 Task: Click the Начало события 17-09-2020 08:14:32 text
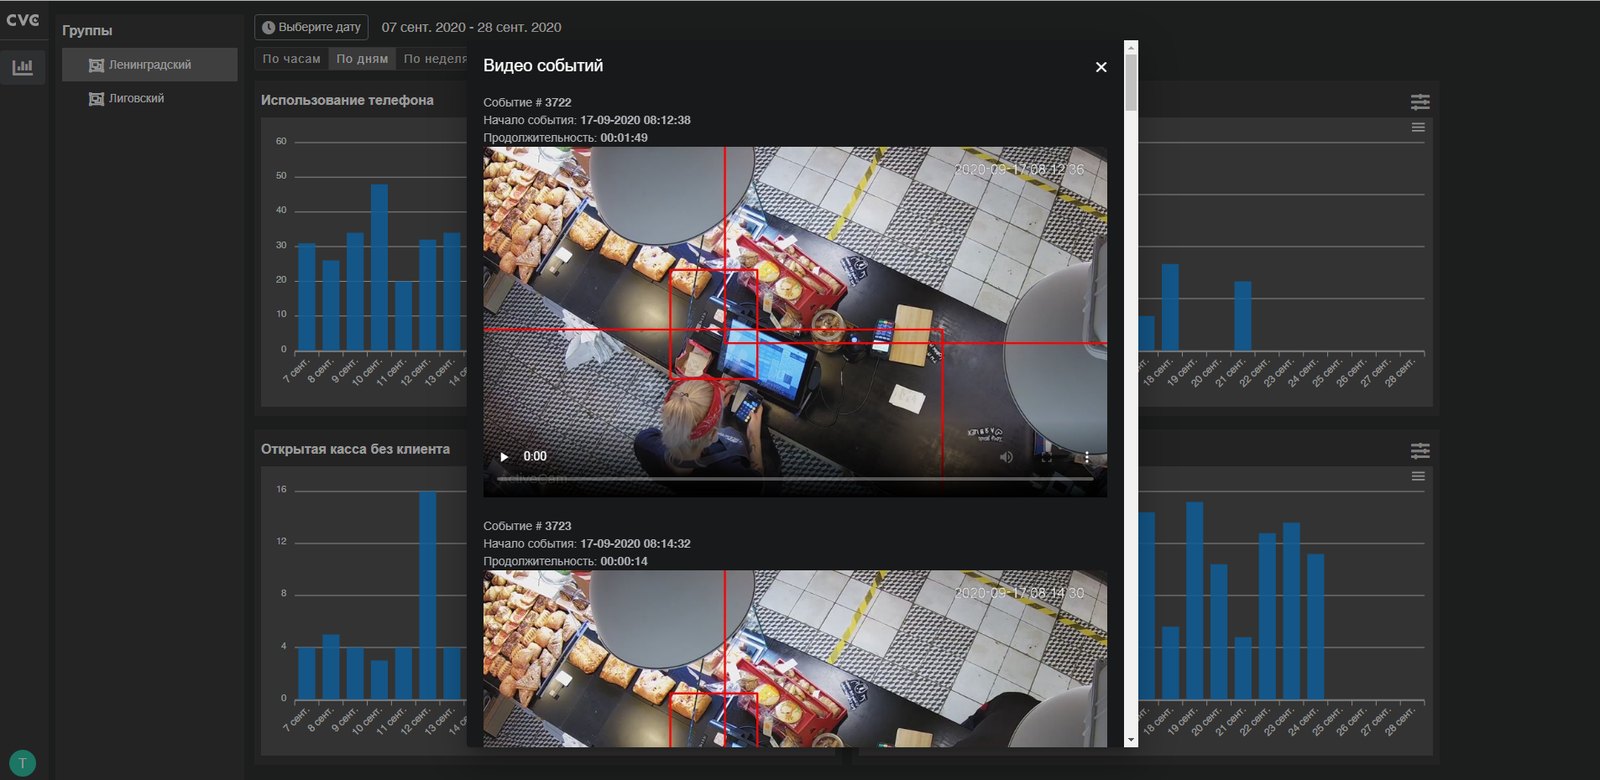coord(587,544)
